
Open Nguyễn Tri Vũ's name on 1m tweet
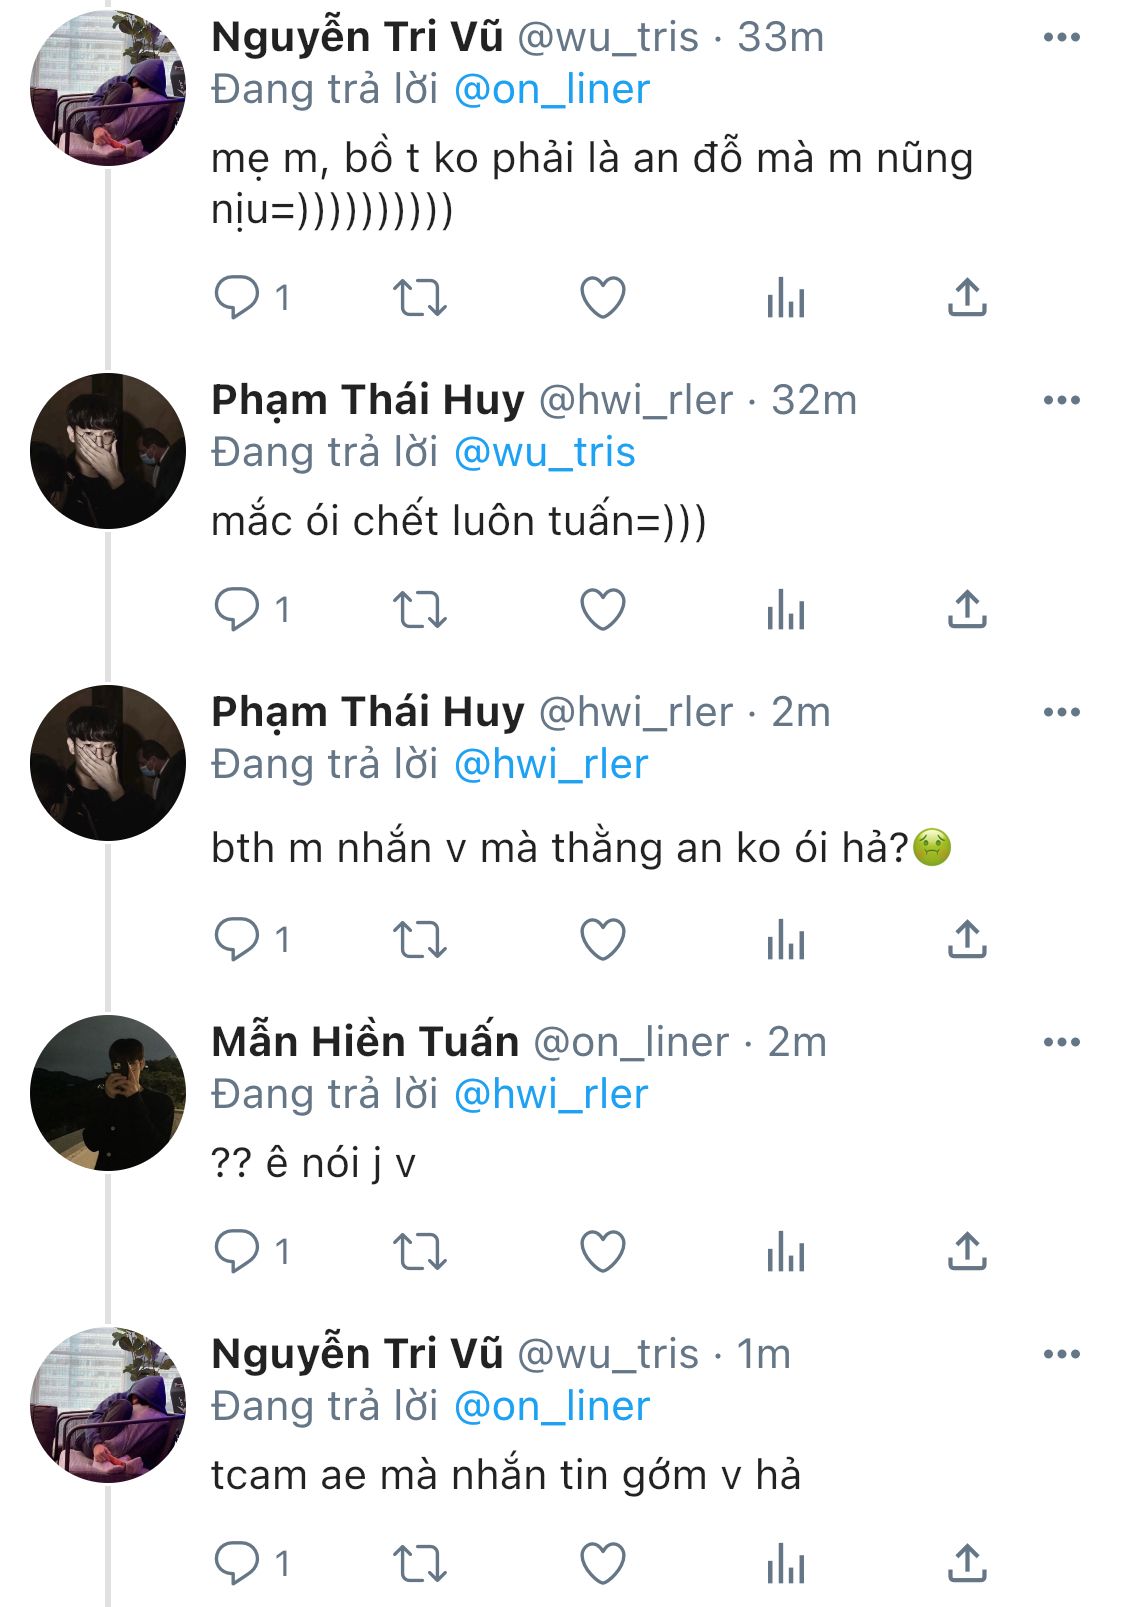[x=357, y=1354]
